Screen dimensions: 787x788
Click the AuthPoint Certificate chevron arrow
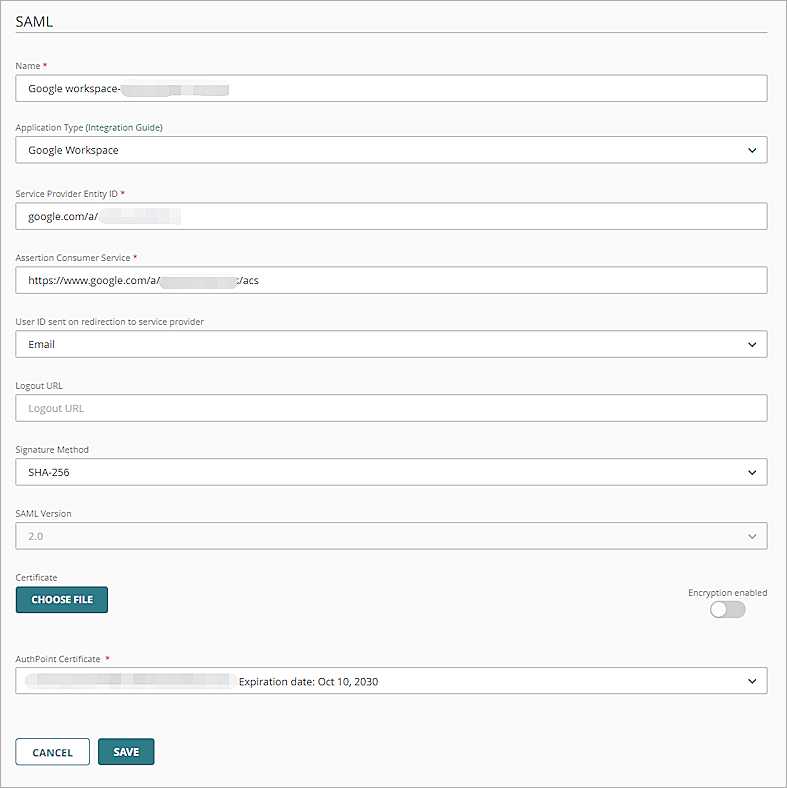tap(752, 681)
